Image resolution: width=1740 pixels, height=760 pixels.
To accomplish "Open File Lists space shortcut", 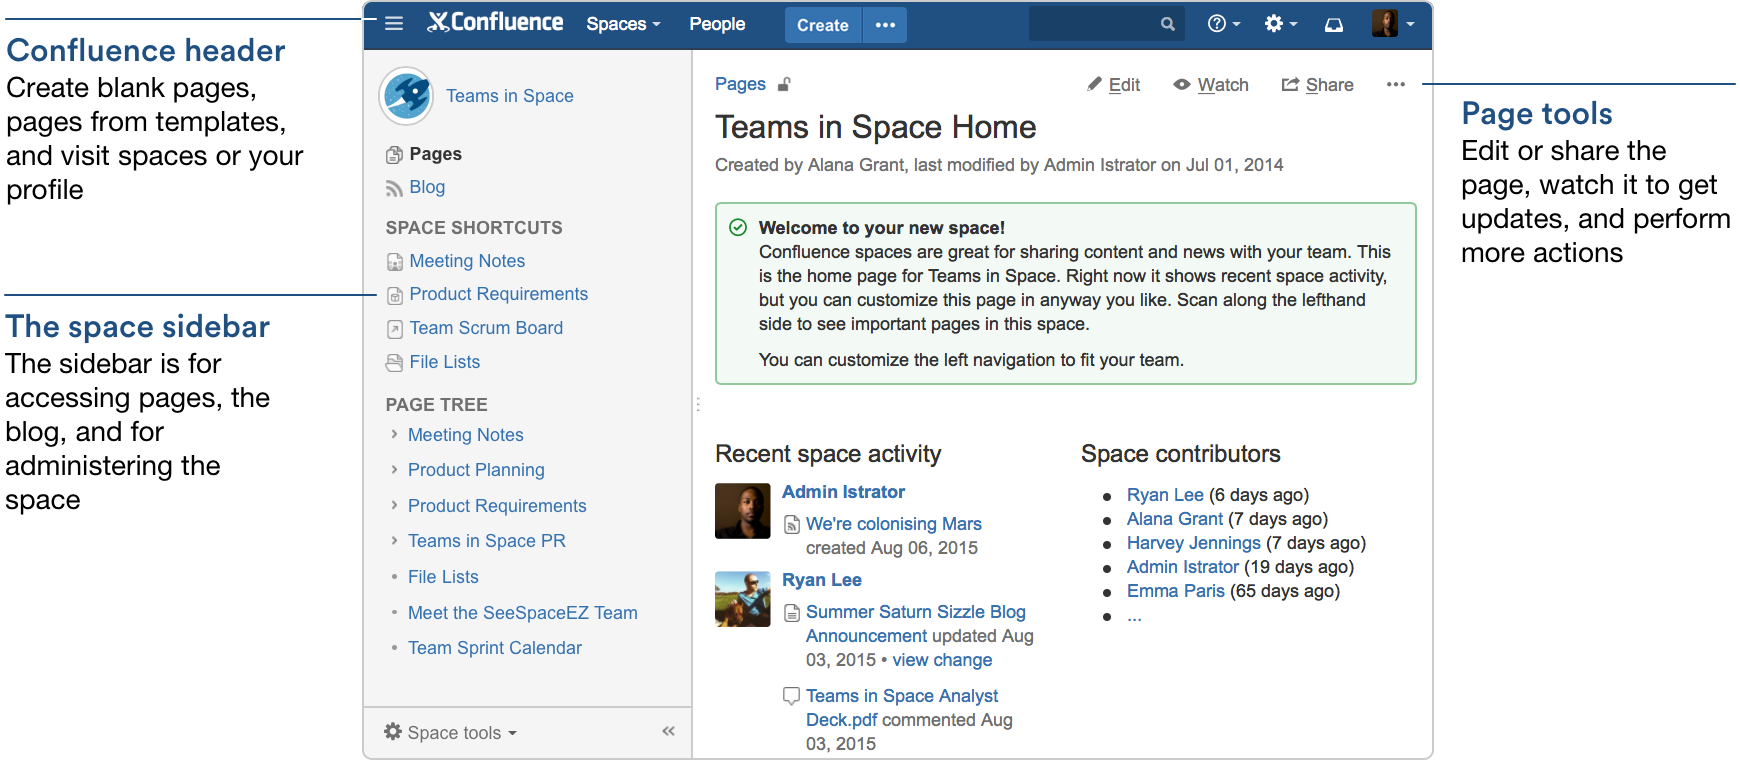I will (444, 362).
